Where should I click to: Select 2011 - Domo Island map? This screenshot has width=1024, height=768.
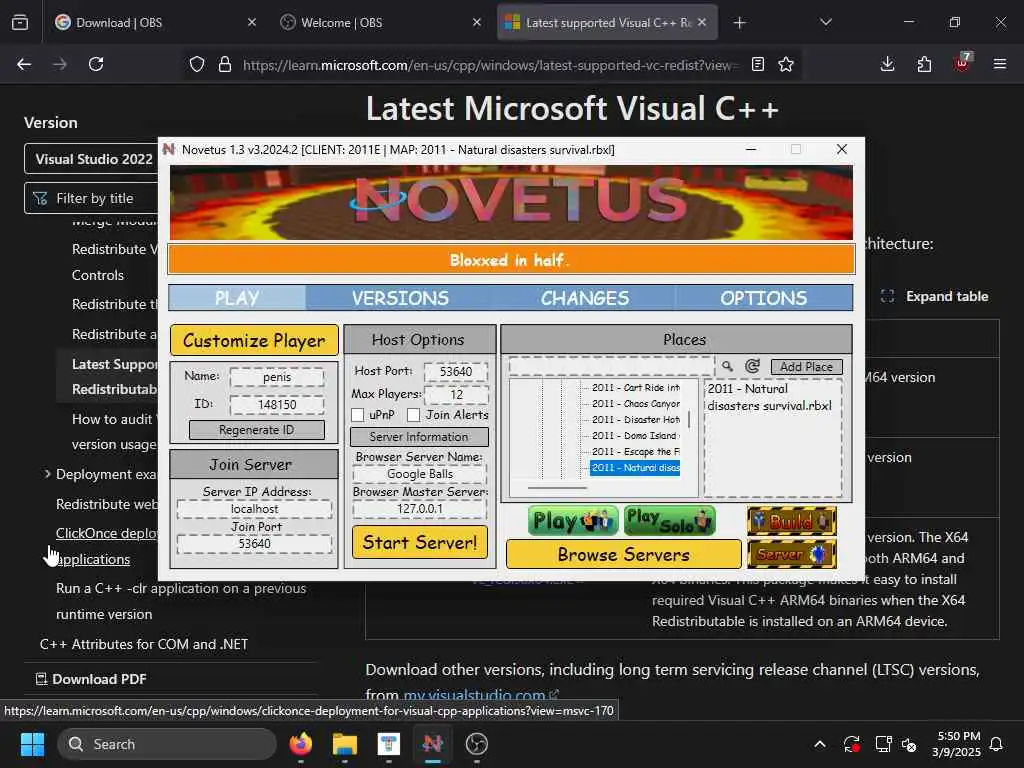pyautogui.click(x=636, y=436)
